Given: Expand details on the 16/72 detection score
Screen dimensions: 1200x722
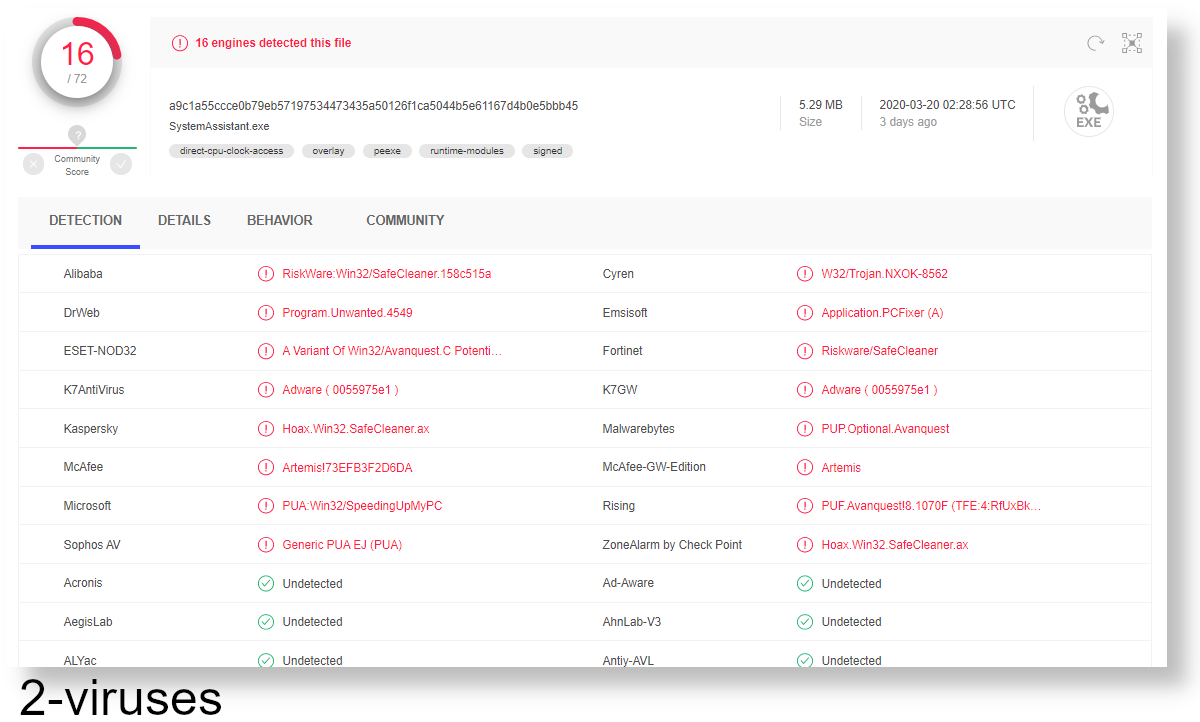Looking at the screenshot, I should click(x=77, y=60).
